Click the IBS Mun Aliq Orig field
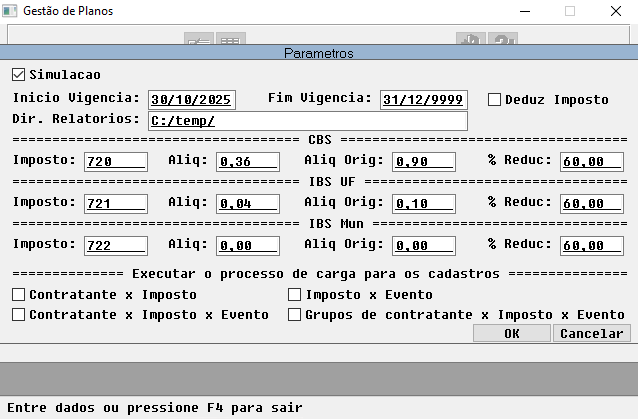 tap(424, 246)
